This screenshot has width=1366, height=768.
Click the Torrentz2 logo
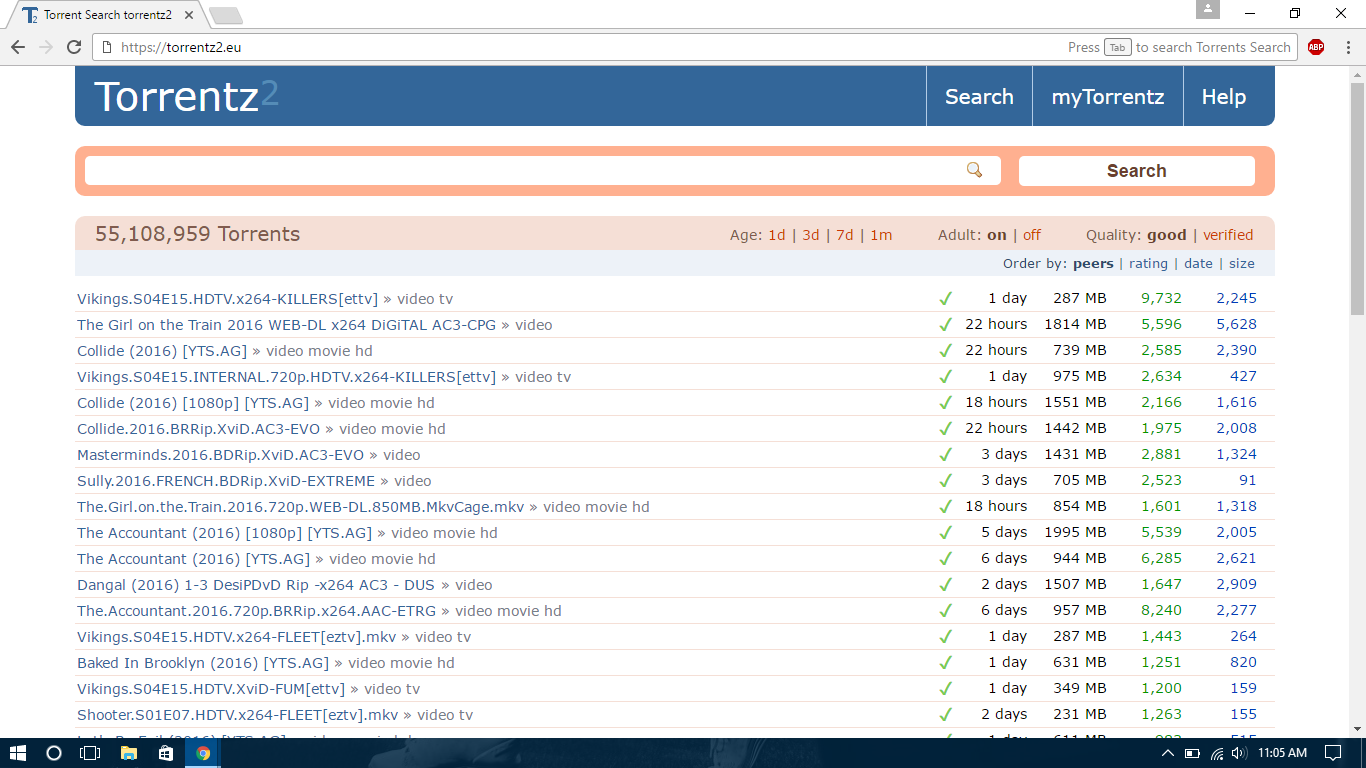[x=186, y=96]
